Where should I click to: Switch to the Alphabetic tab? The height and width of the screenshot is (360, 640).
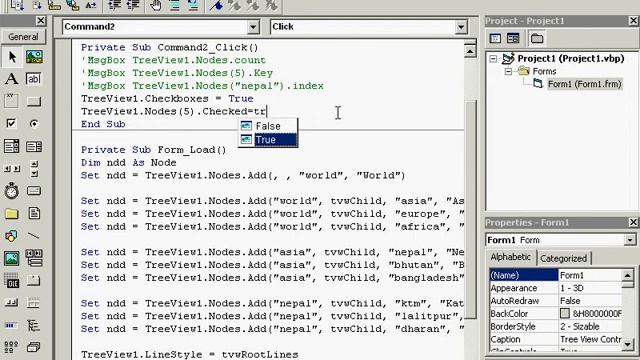(511, 257)
